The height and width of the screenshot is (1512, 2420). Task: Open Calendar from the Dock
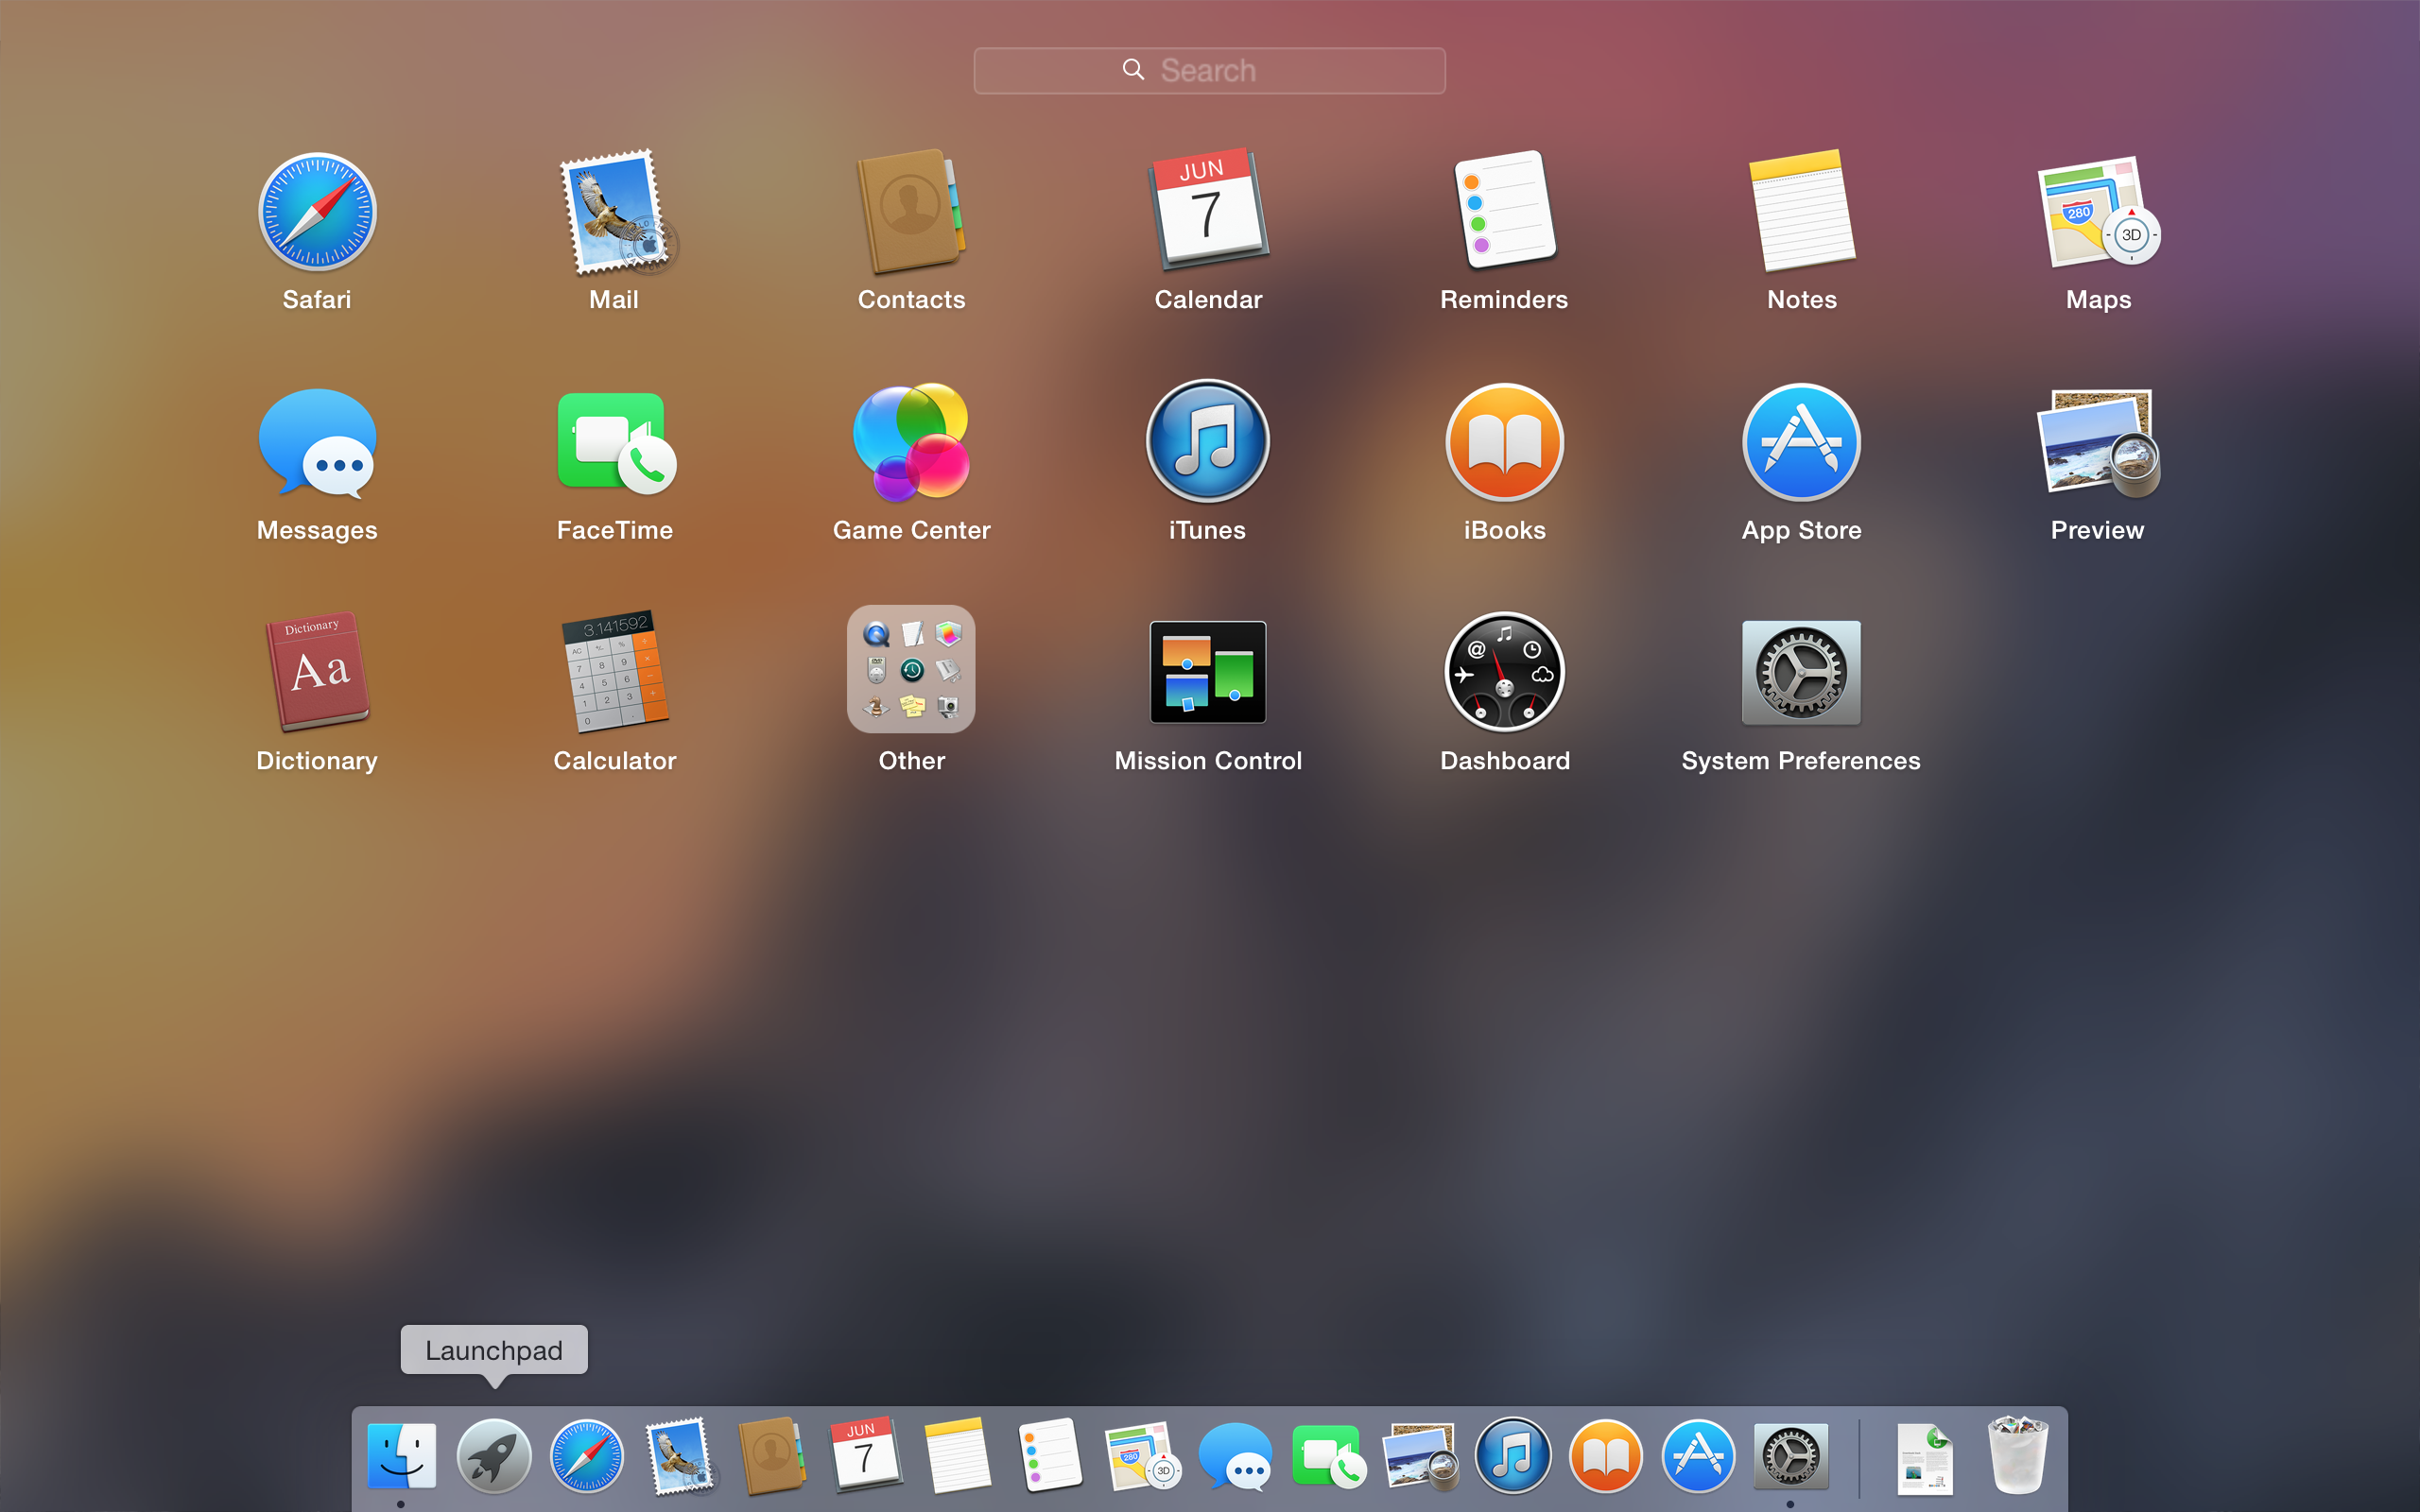[x=865, y=1455]
